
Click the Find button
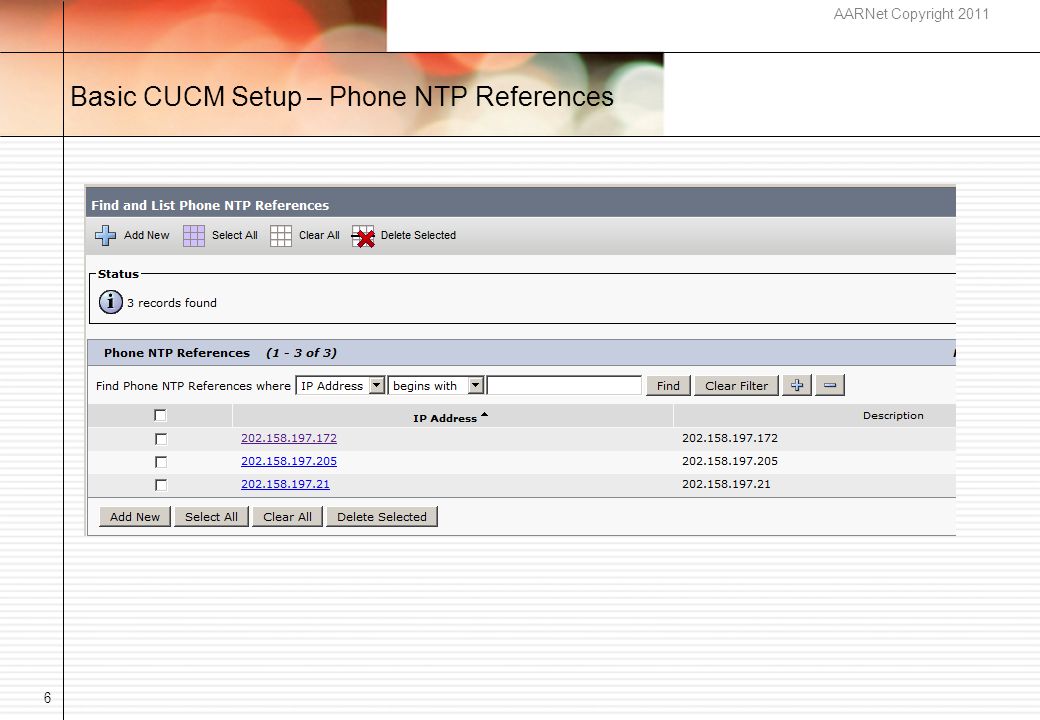pos(668,386)
